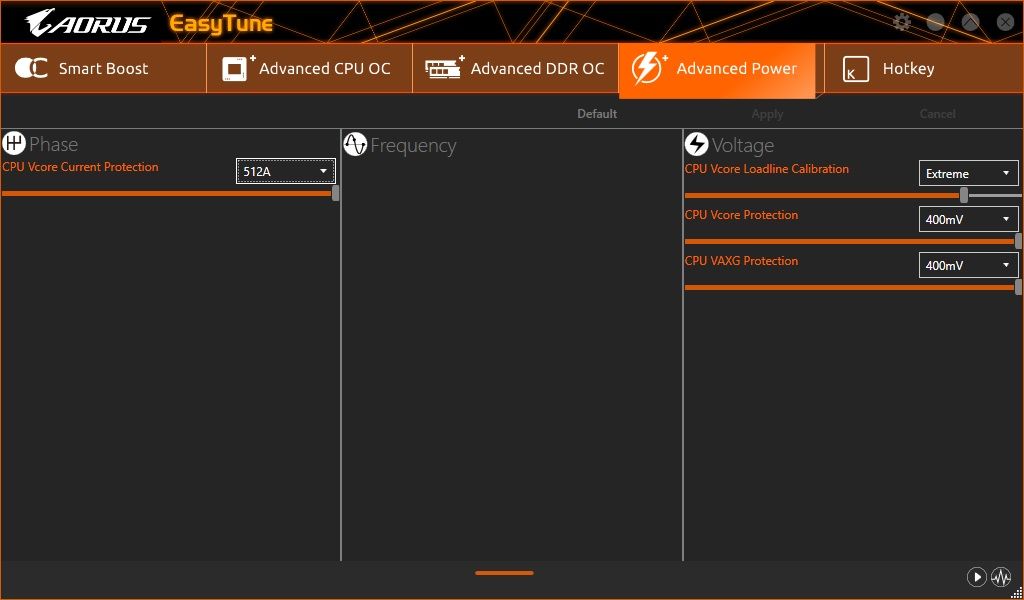1024x600 pixels.
Task: Select the Advanced Power tab
Action: [717, 71]
